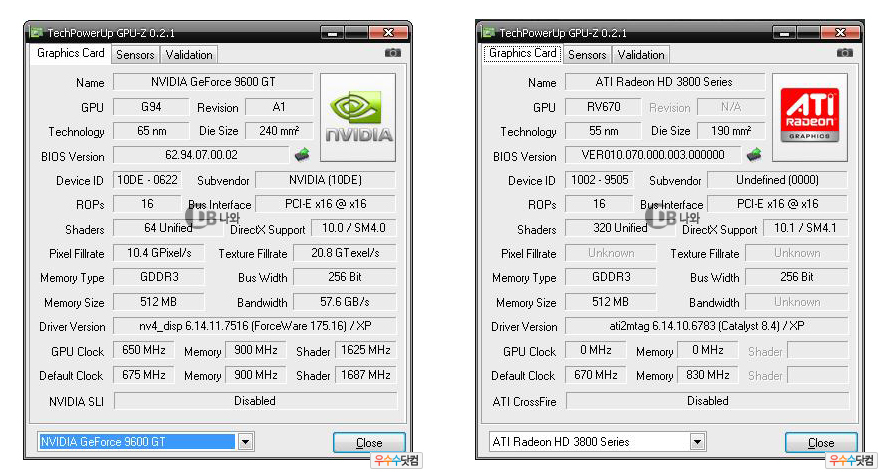Switch to the Sensors tab in the NVIDIA window

135,55
